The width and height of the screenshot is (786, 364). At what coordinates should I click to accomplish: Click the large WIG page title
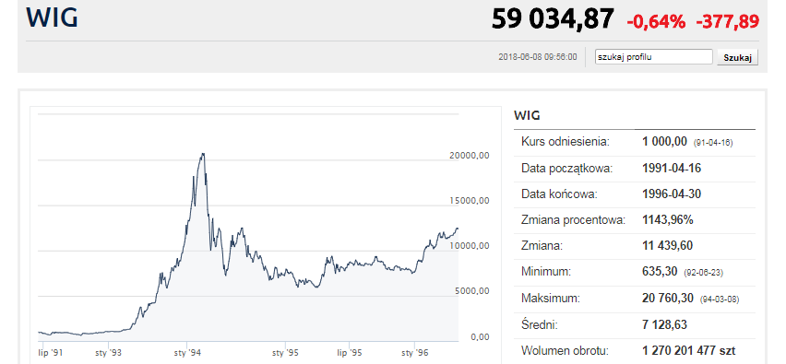point(52,17)
